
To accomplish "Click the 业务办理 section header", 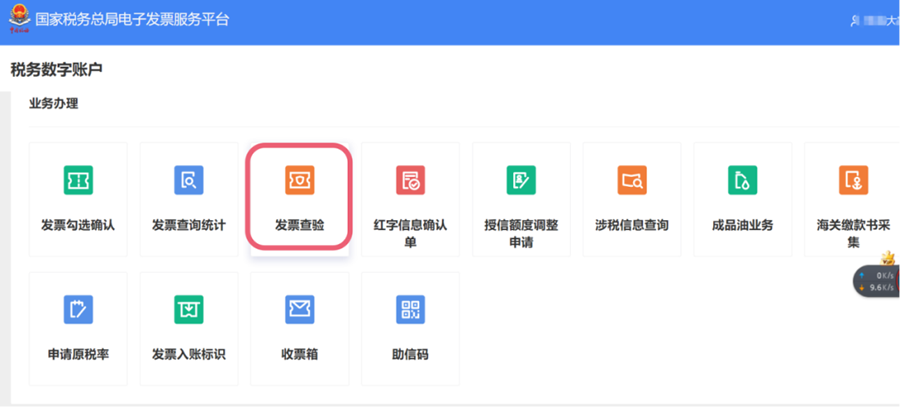I will coord(53,103).
